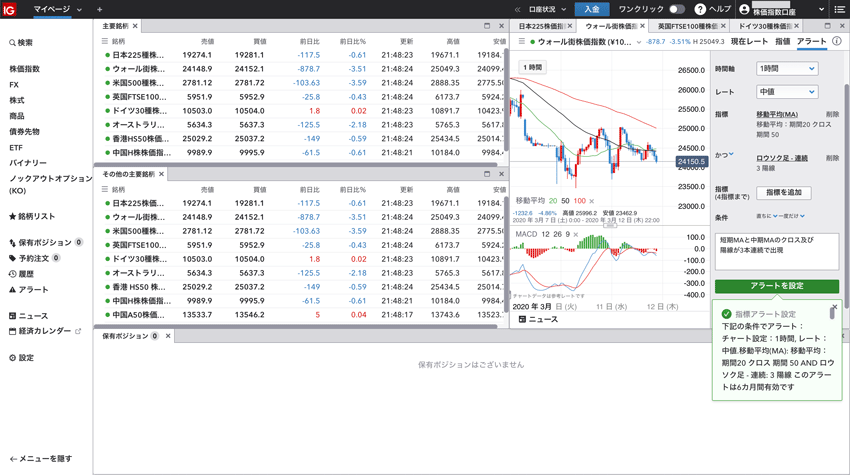Open 設定 gear in sidebar
The image size is (850, 475).
(x=21, y=358)
